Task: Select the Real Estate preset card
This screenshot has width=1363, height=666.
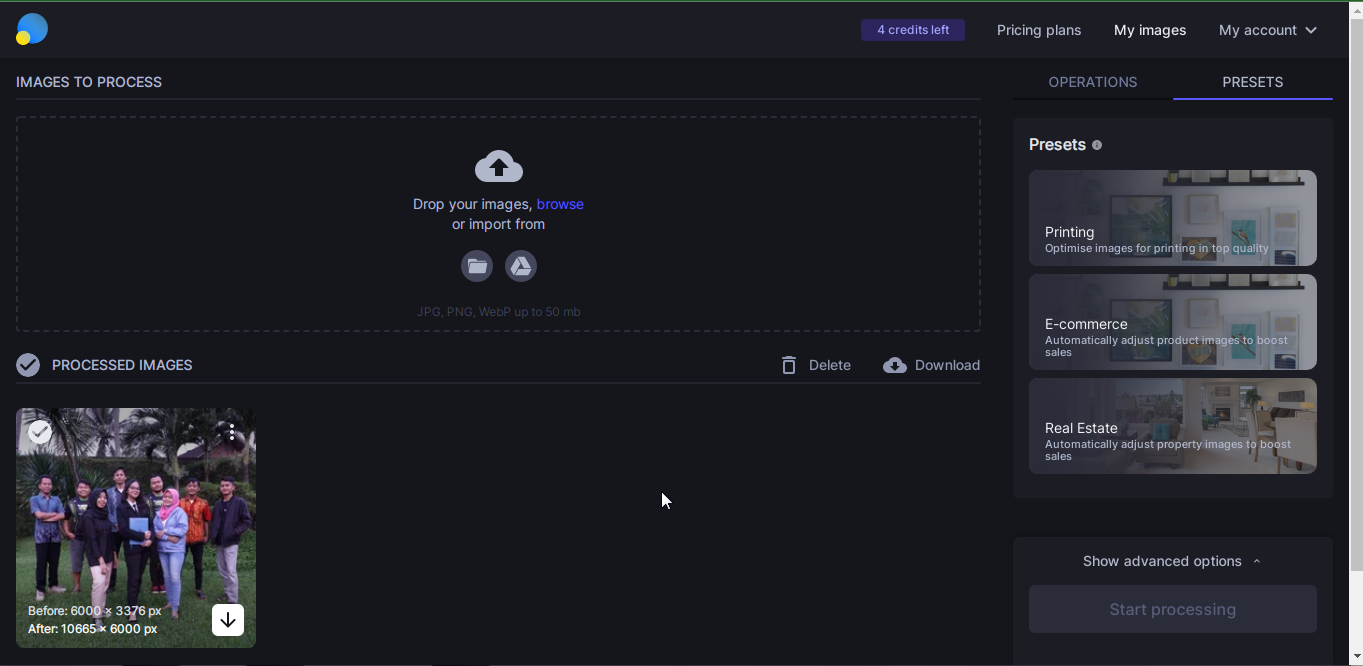Action: 1173,426
